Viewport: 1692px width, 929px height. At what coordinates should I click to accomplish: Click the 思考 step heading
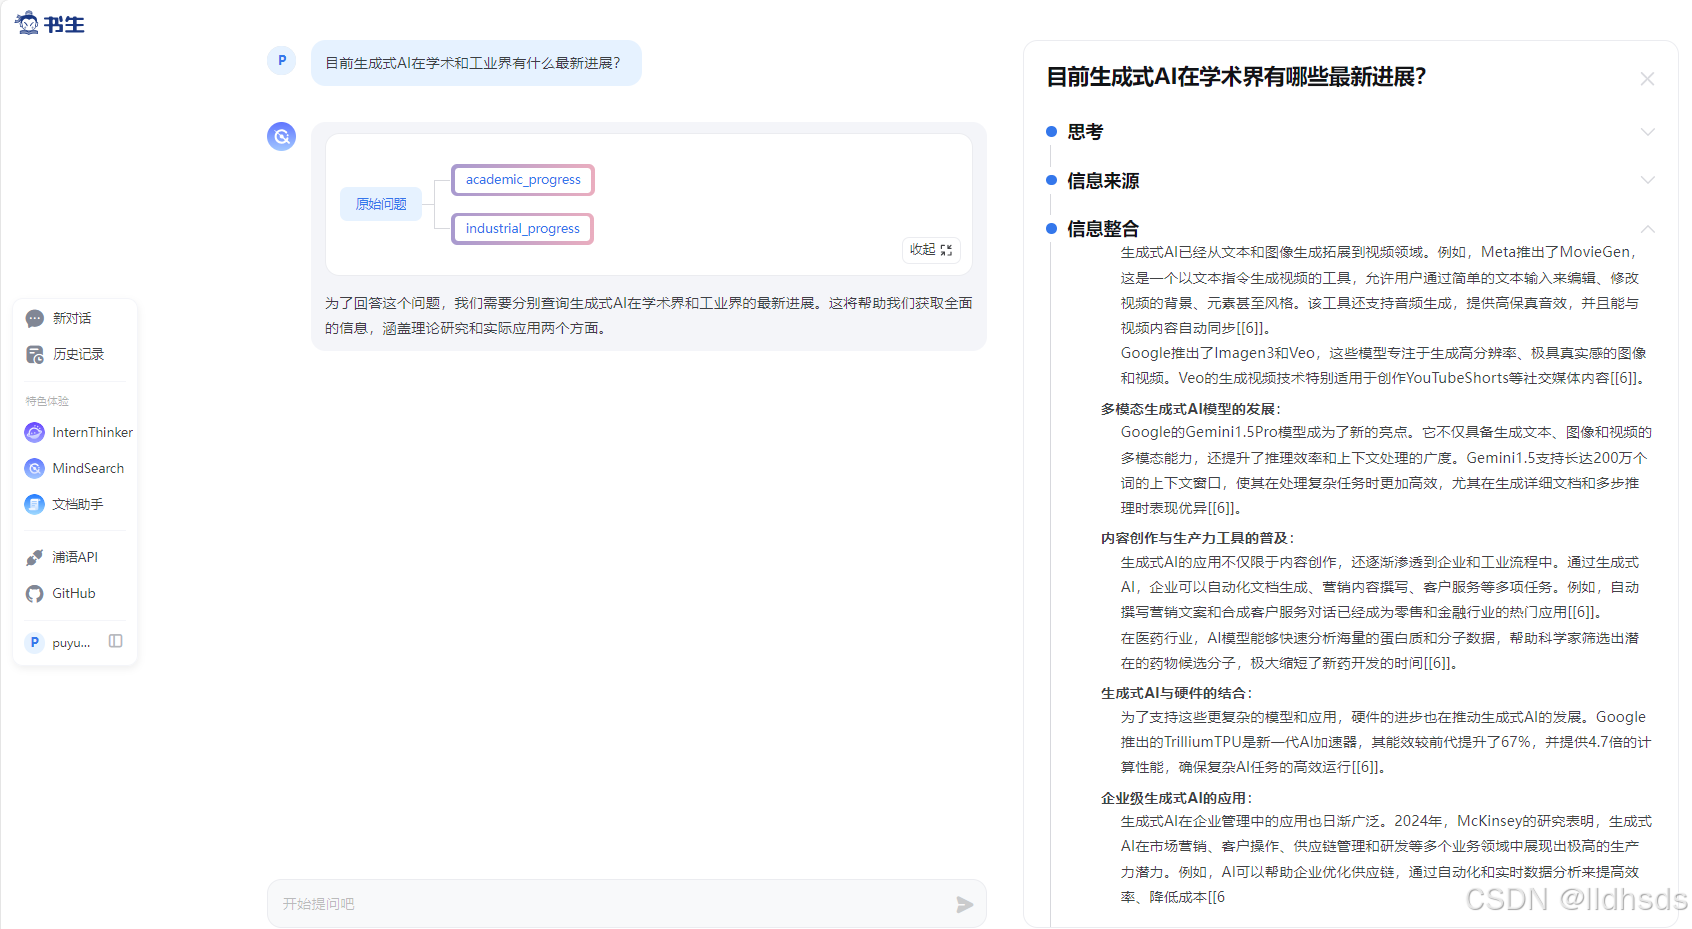coord(1085,132)
